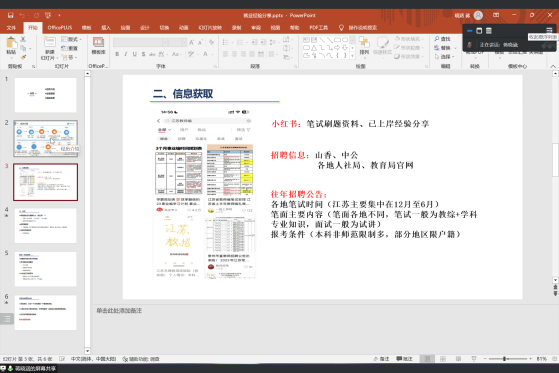The height and width of the screenshot is (373, 559).
Task: Click the Italic formatting button
Action: (126, 54)
